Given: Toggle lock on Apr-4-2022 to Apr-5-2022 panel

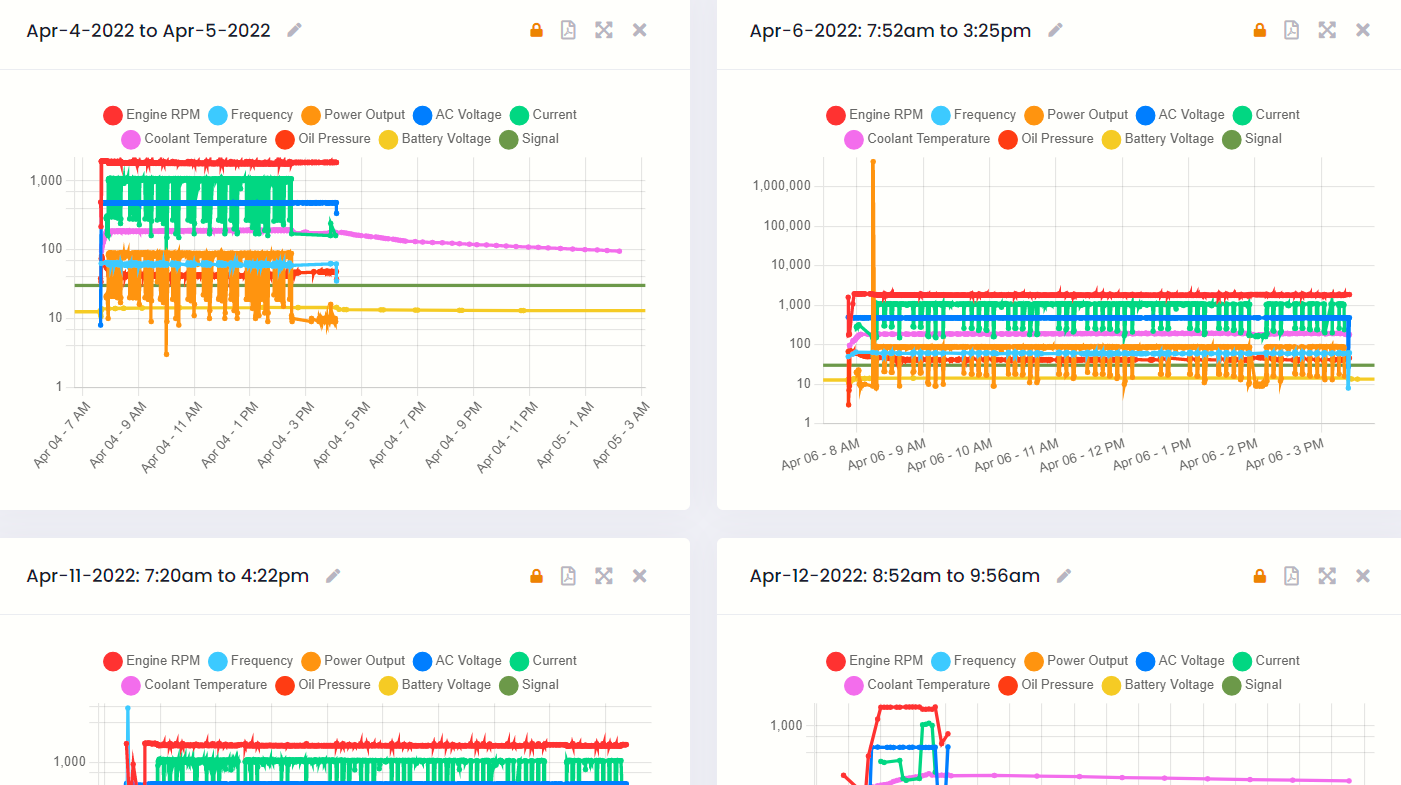Looking at the screenshot, I should pyautogui.click(x=536, y=30).
